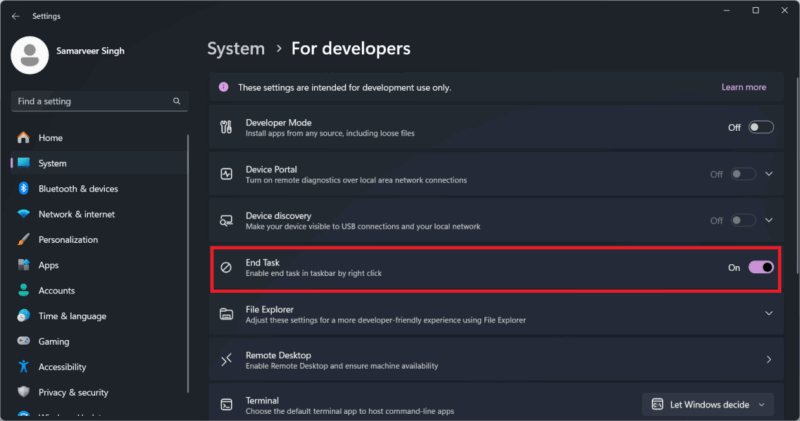
Task: Click the Find a setting search box
Action: (90, 101)
